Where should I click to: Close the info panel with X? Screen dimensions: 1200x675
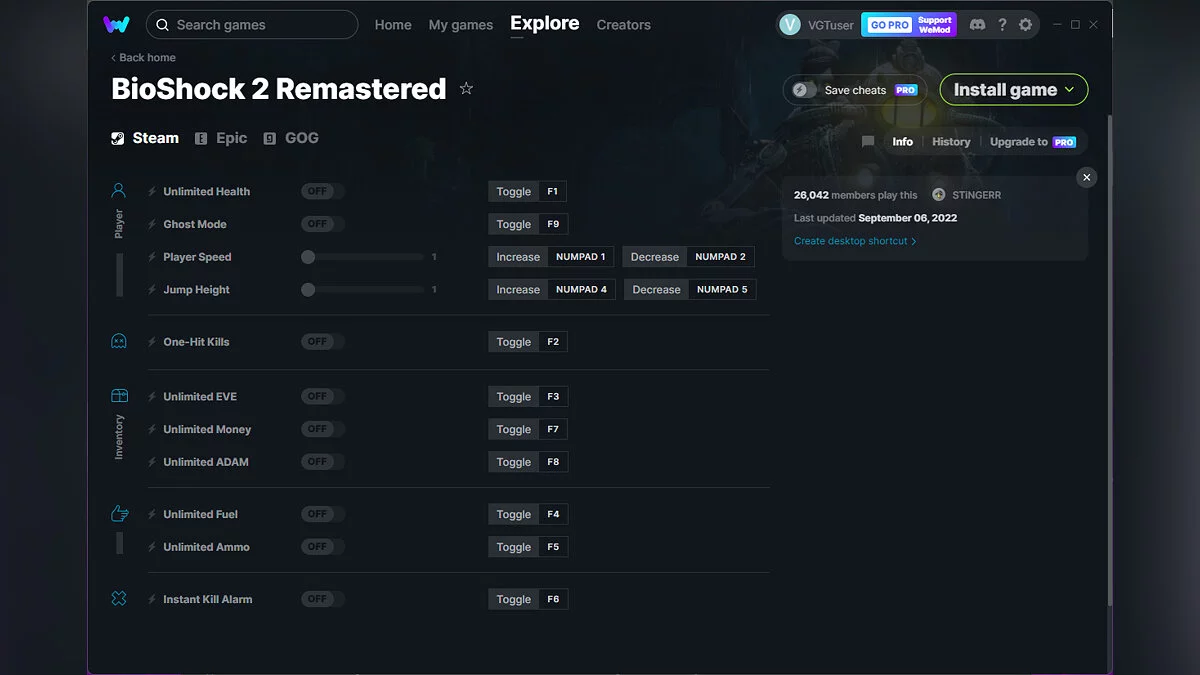pos(1087,177)
